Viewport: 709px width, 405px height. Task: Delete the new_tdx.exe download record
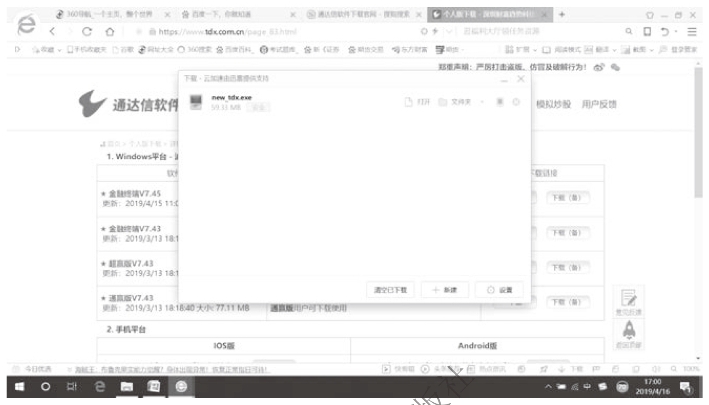(500, 102)
